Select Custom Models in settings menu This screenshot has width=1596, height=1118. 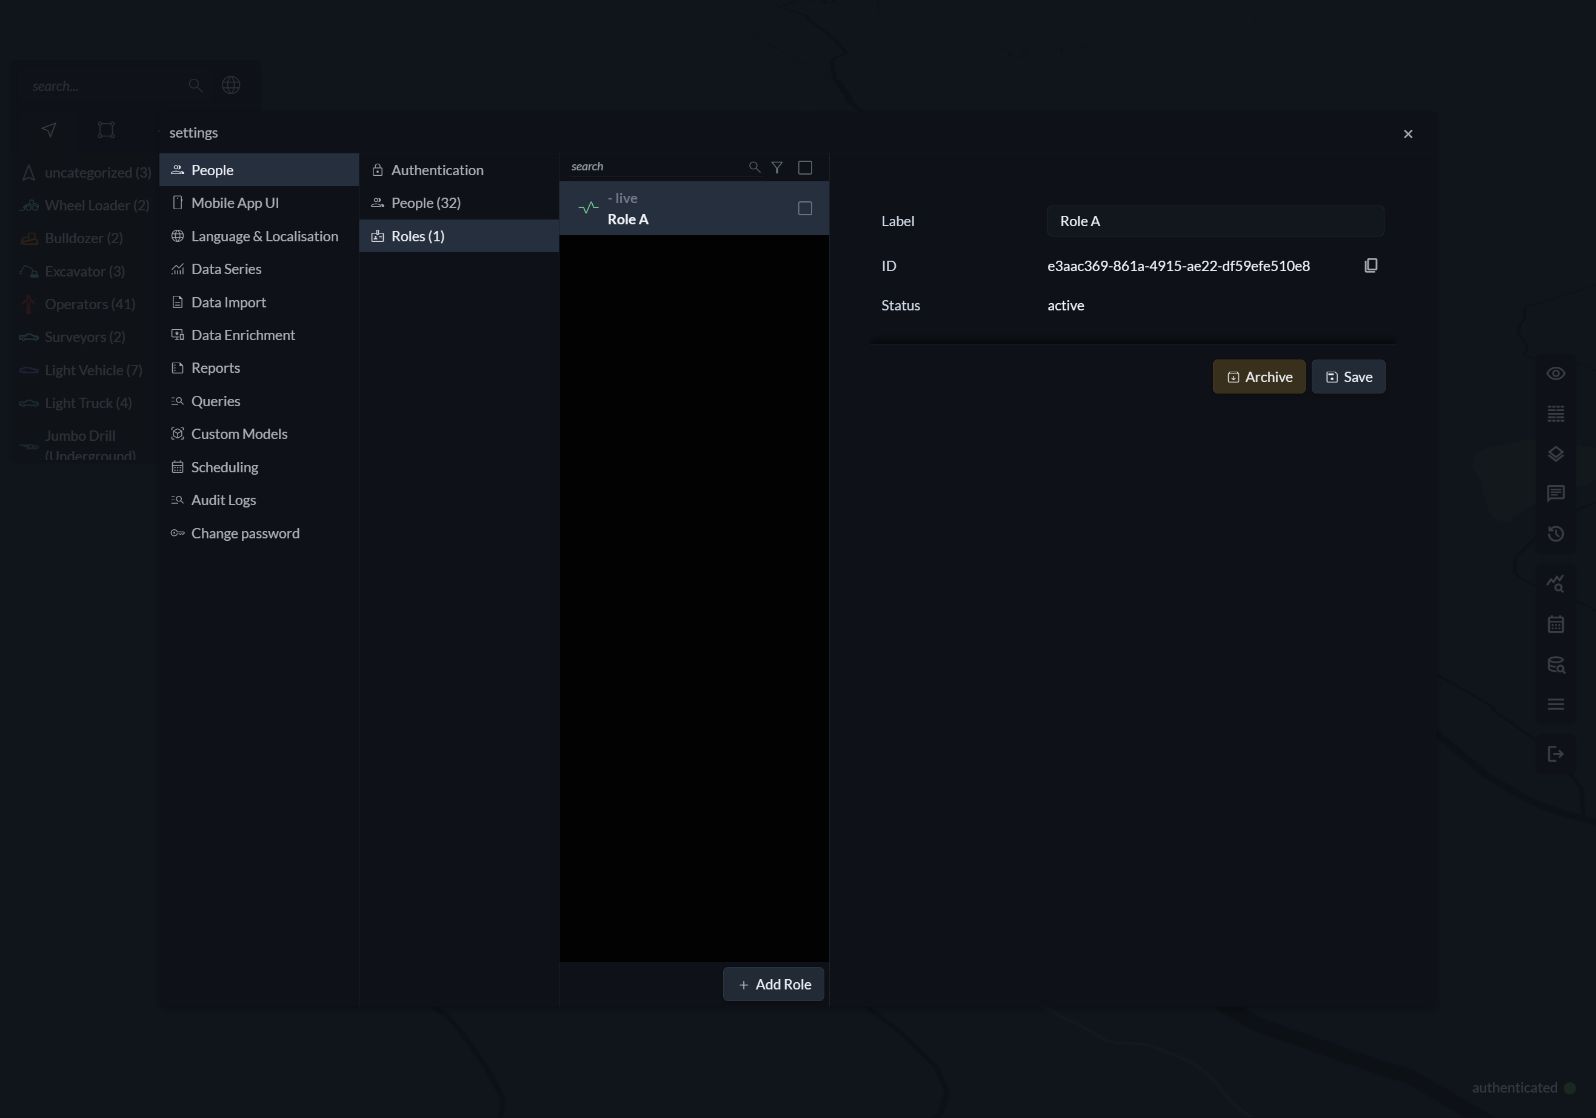coord(259,434)
